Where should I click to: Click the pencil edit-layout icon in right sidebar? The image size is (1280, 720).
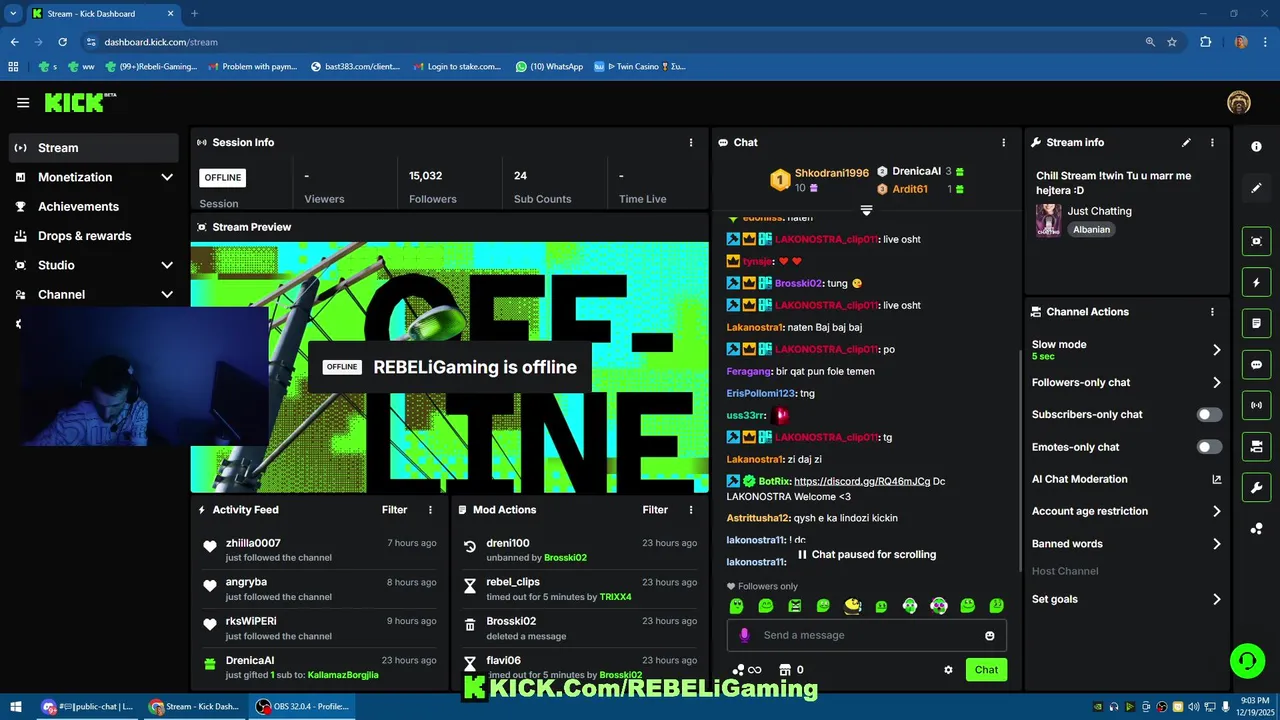1257,187
